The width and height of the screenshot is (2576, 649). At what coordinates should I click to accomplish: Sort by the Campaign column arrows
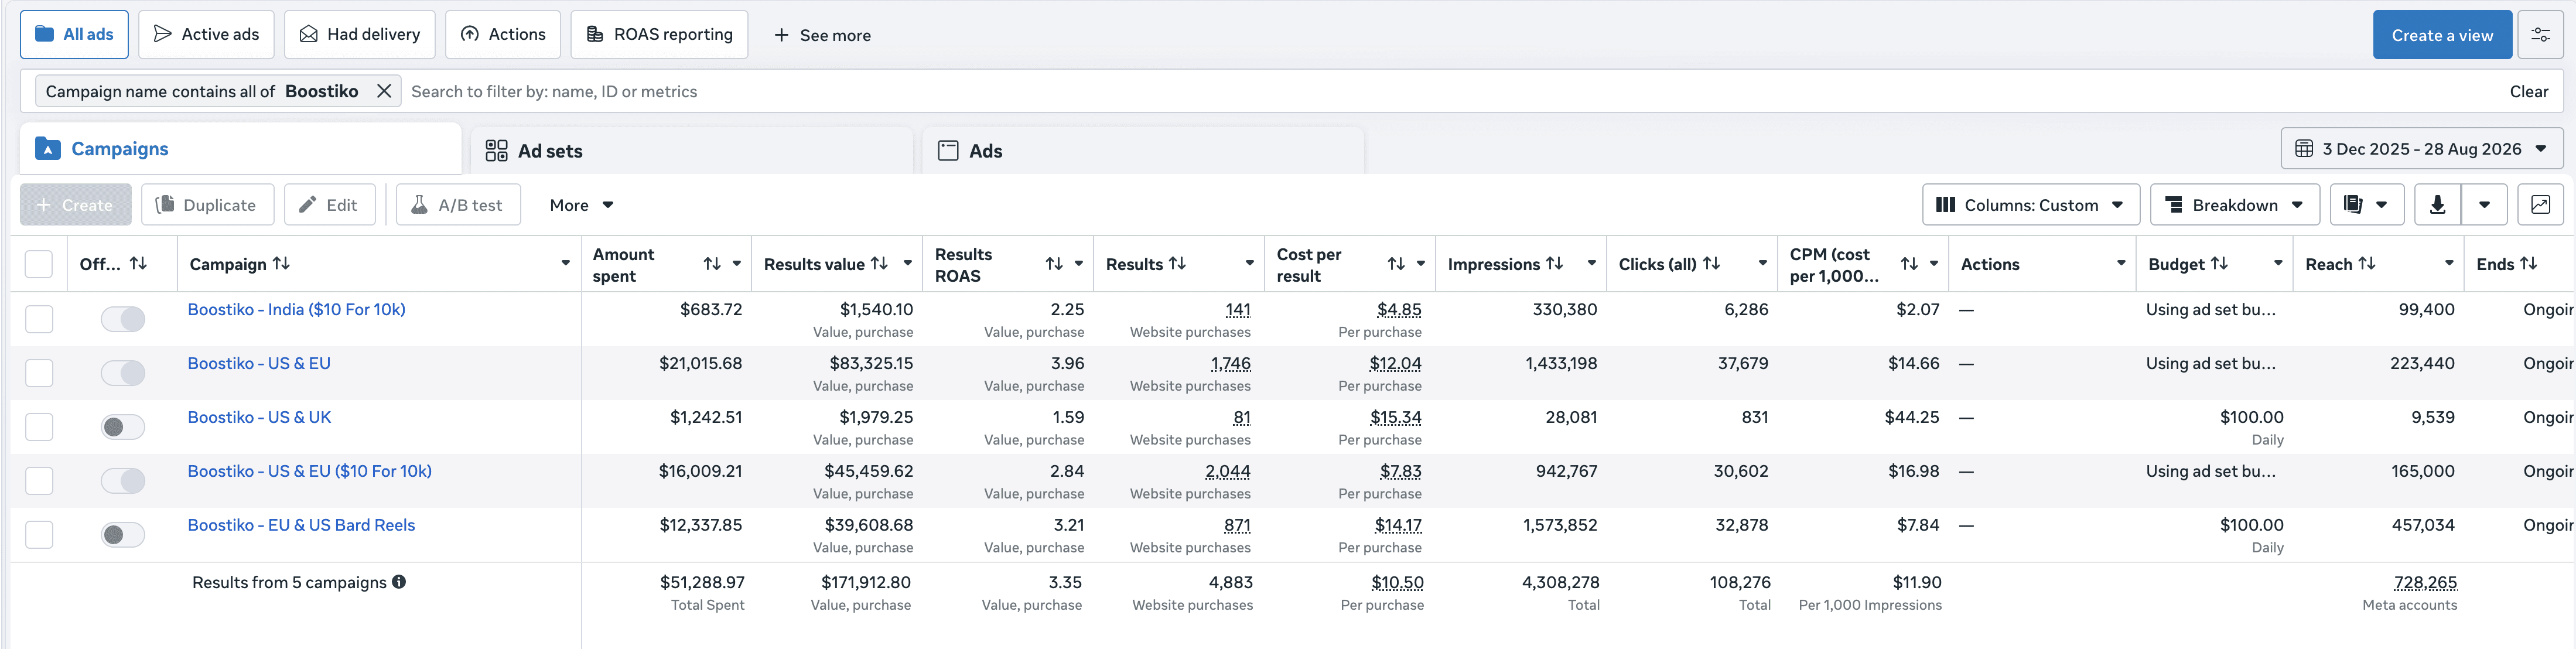[281, 263]
